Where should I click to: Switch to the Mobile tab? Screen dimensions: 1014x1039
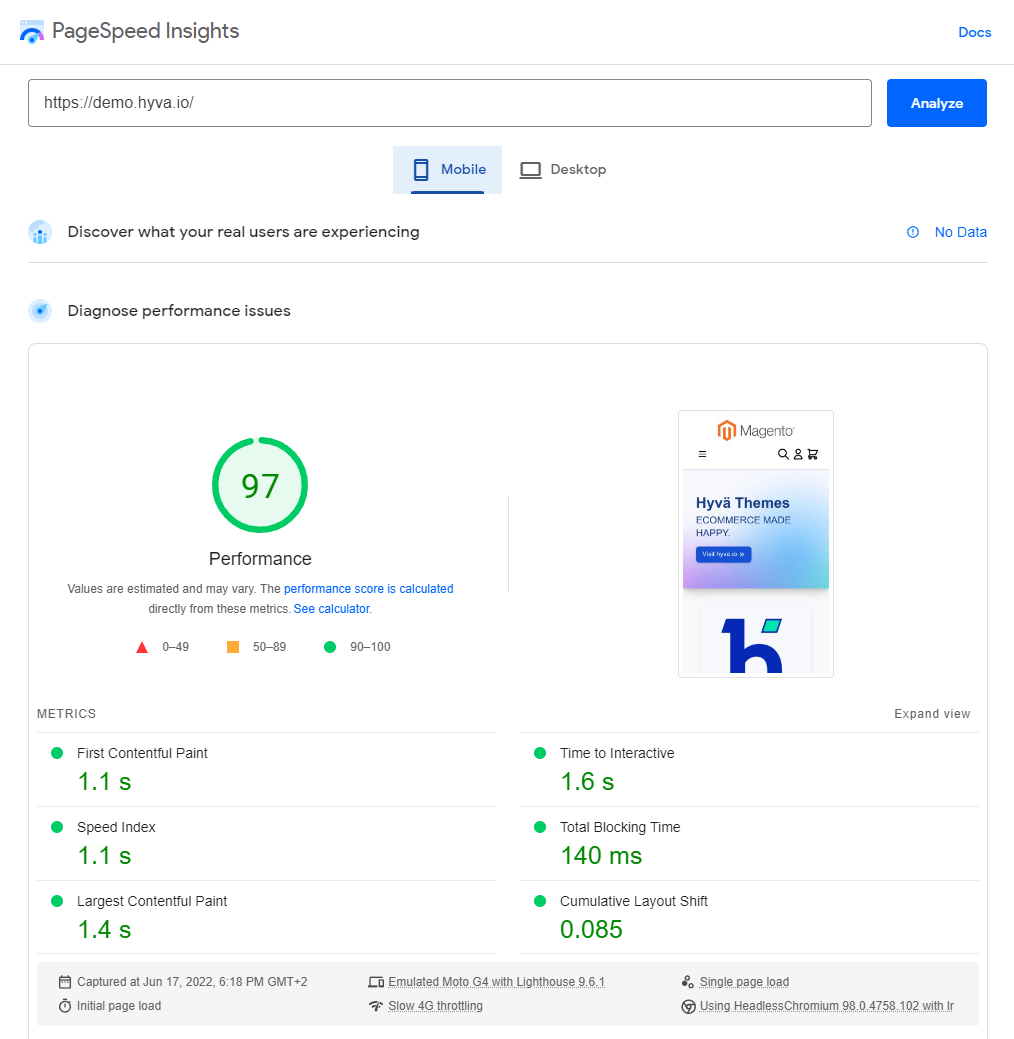pos(448,170)
